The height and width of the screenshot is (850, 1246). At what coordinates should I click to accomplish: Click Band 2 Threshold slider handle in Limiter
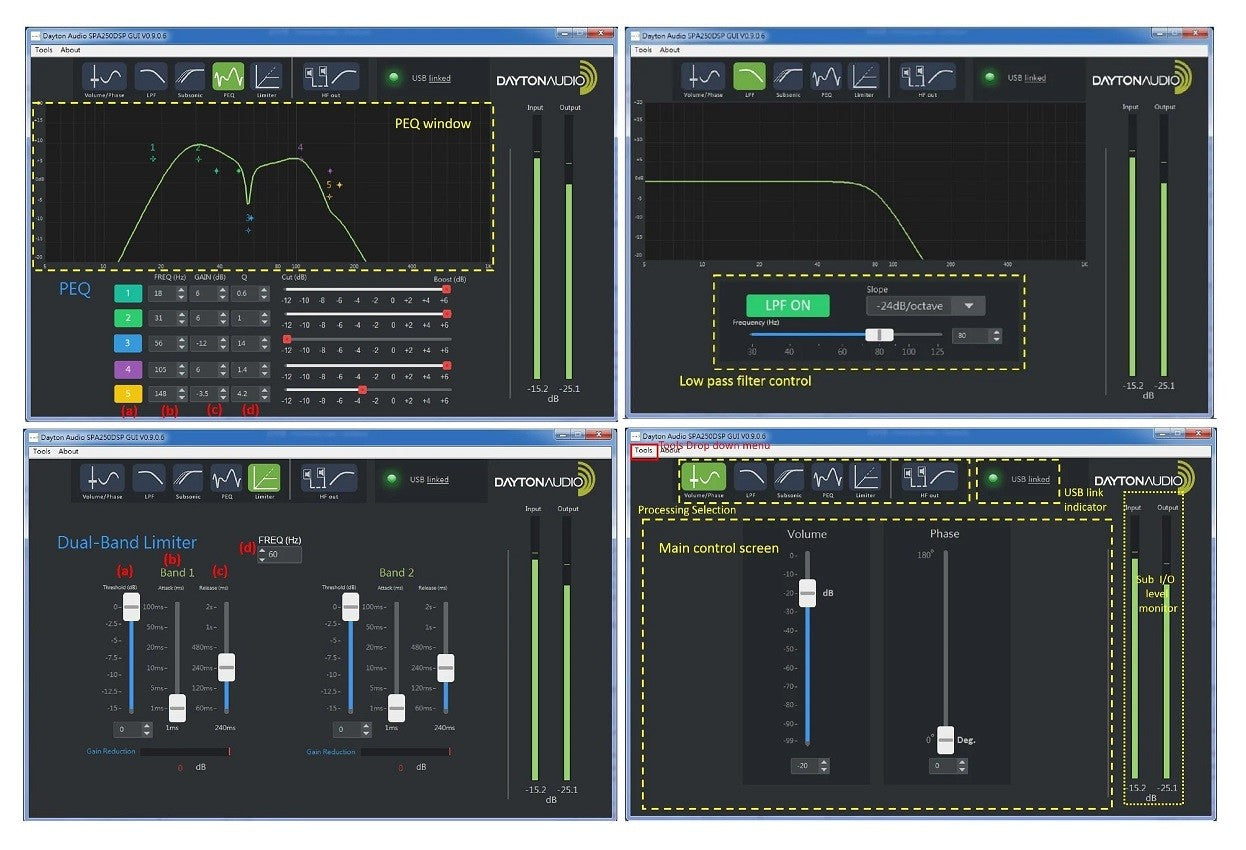tap(350, 606)
